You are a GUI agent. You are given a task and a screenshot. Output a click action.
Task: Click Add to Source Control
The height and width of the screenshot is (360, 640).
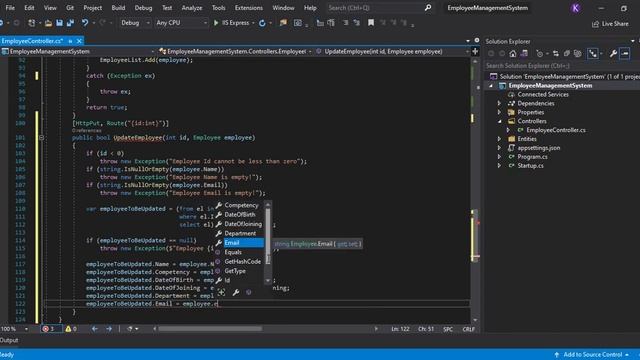[592, 354]
